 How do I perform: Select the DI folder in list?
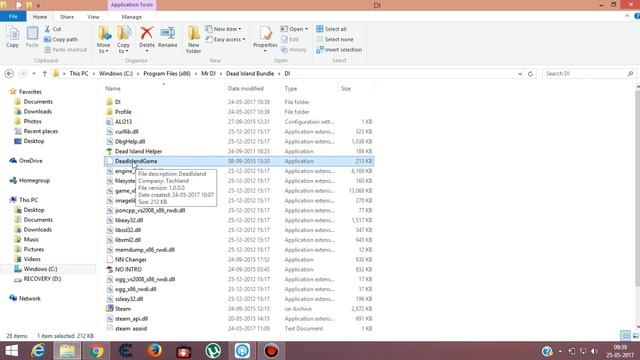(x=118, y=102)
